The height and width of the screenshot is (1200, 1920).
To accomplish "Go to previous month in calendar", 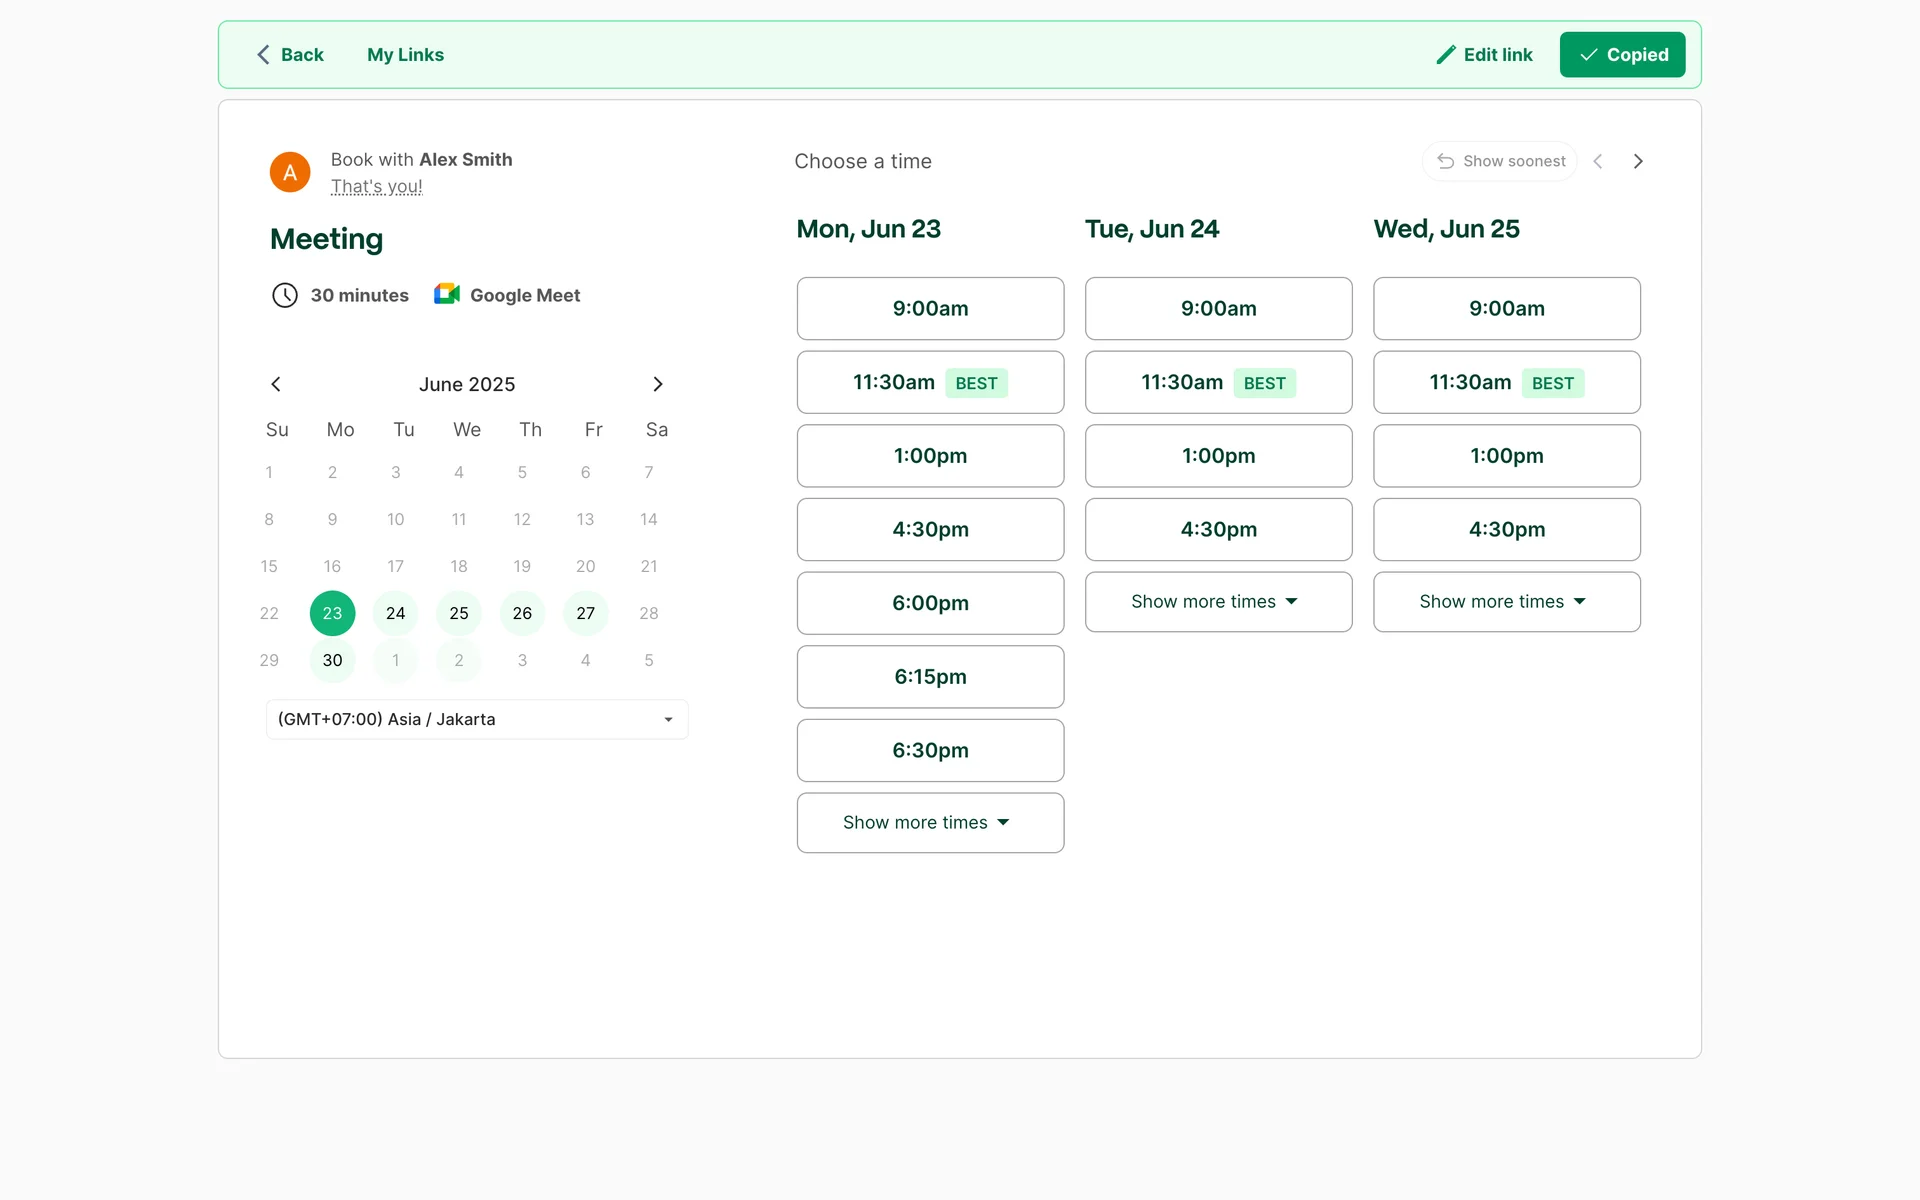I will (x=276, y=384).
